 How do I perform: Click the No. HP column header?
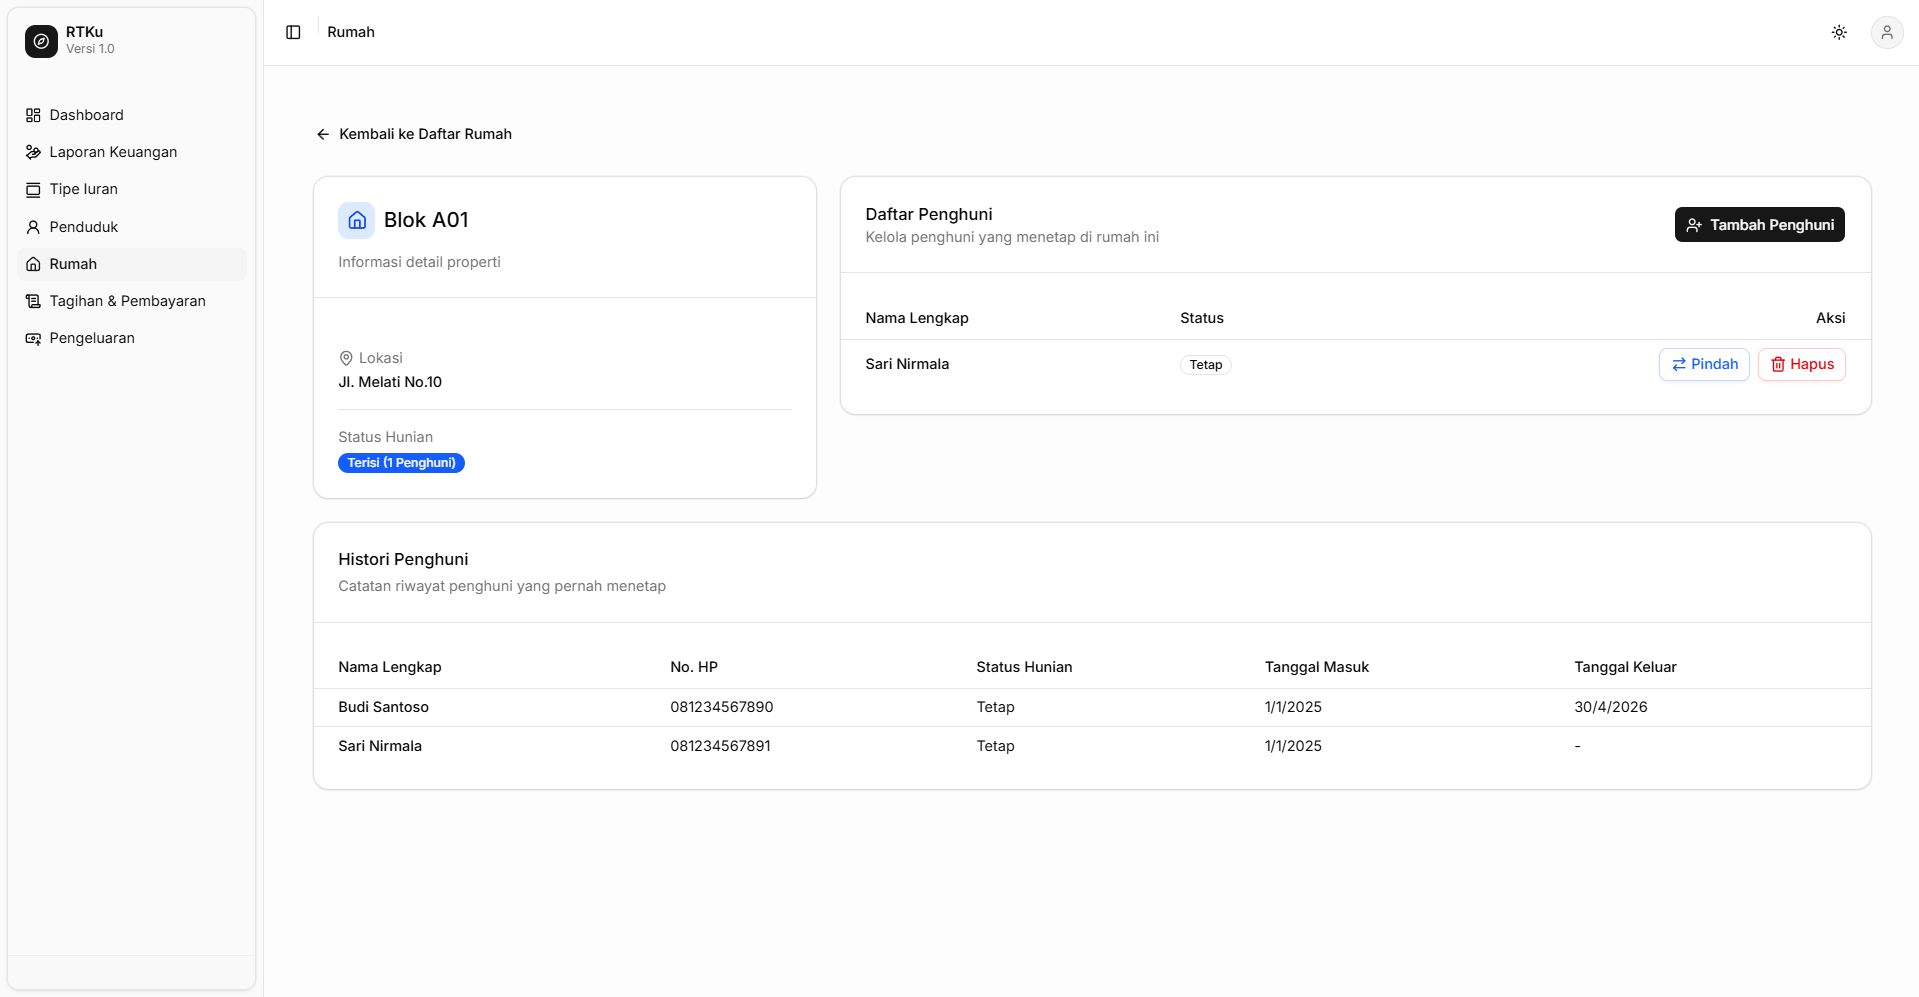694,667
